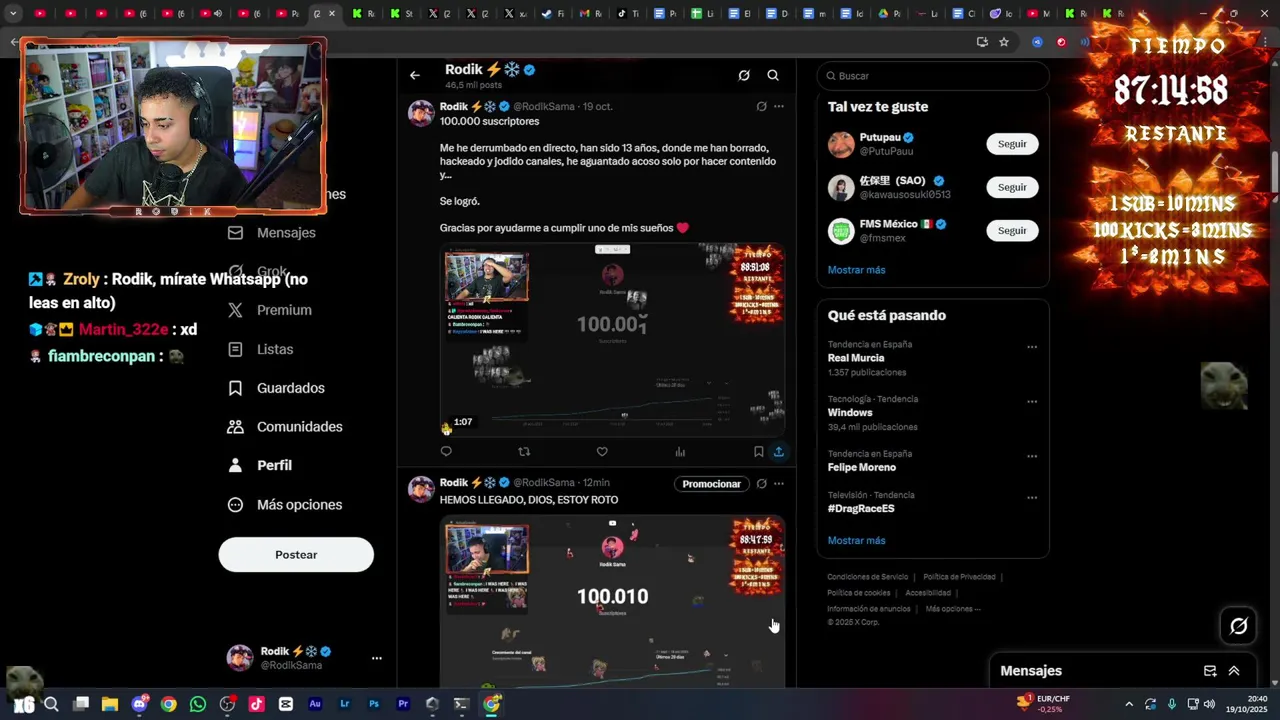Open options for Windows trend

(1032, 402)
